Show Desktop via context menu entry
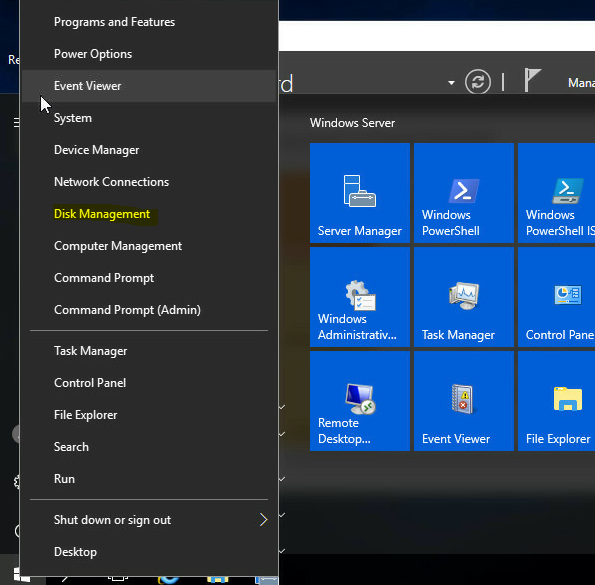Screen dimensions: 595x585 click(149, 552)
